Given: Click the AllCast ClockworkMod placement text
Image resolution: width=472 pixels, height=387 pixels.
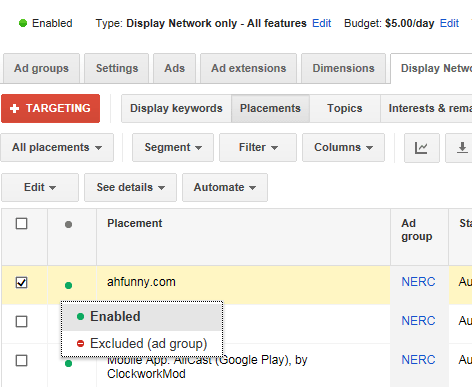Looking at the screenshot, I should [x=207, y=367].
